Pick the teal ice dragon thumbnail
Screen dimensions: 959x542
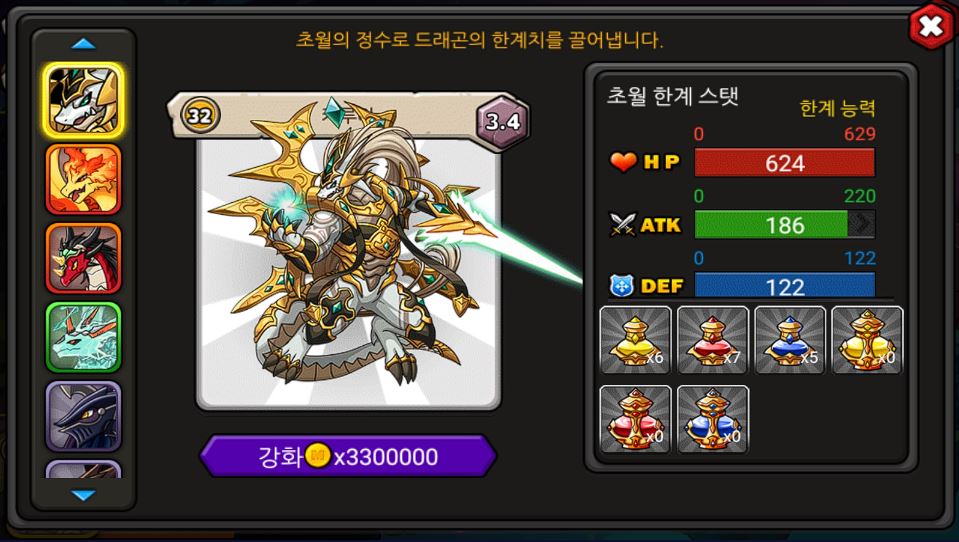83,337
